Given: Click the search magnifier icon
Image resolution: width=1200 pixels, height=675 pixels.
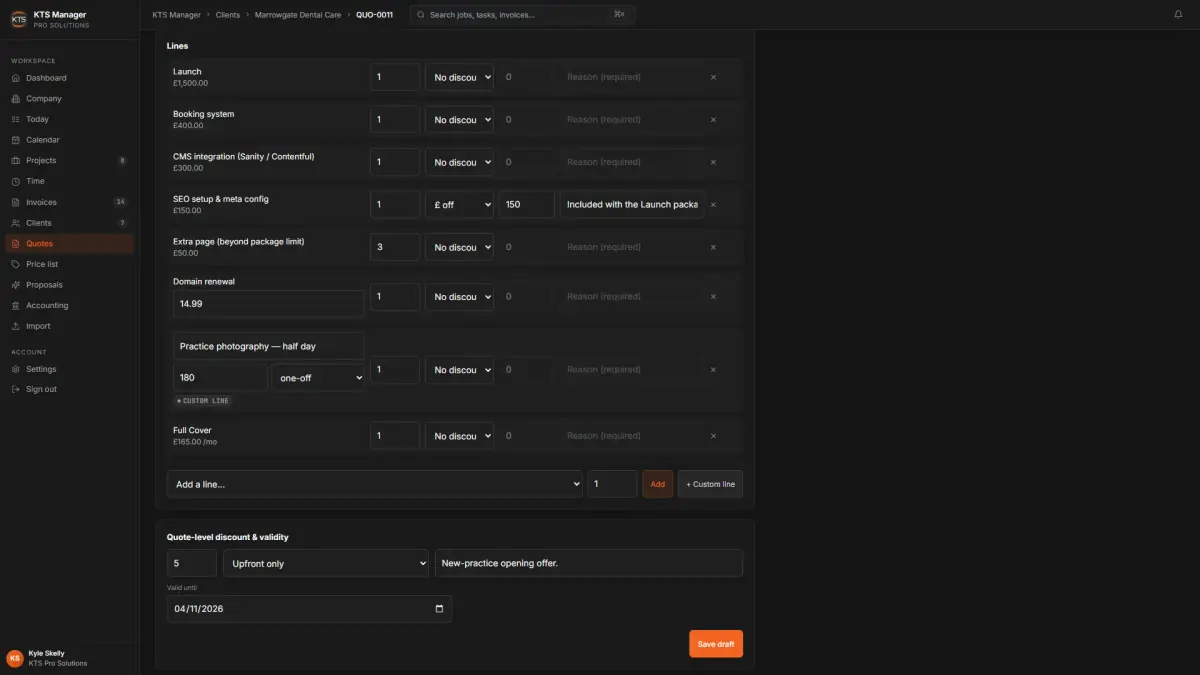Looking at the screenshot, I should (420, 15).
